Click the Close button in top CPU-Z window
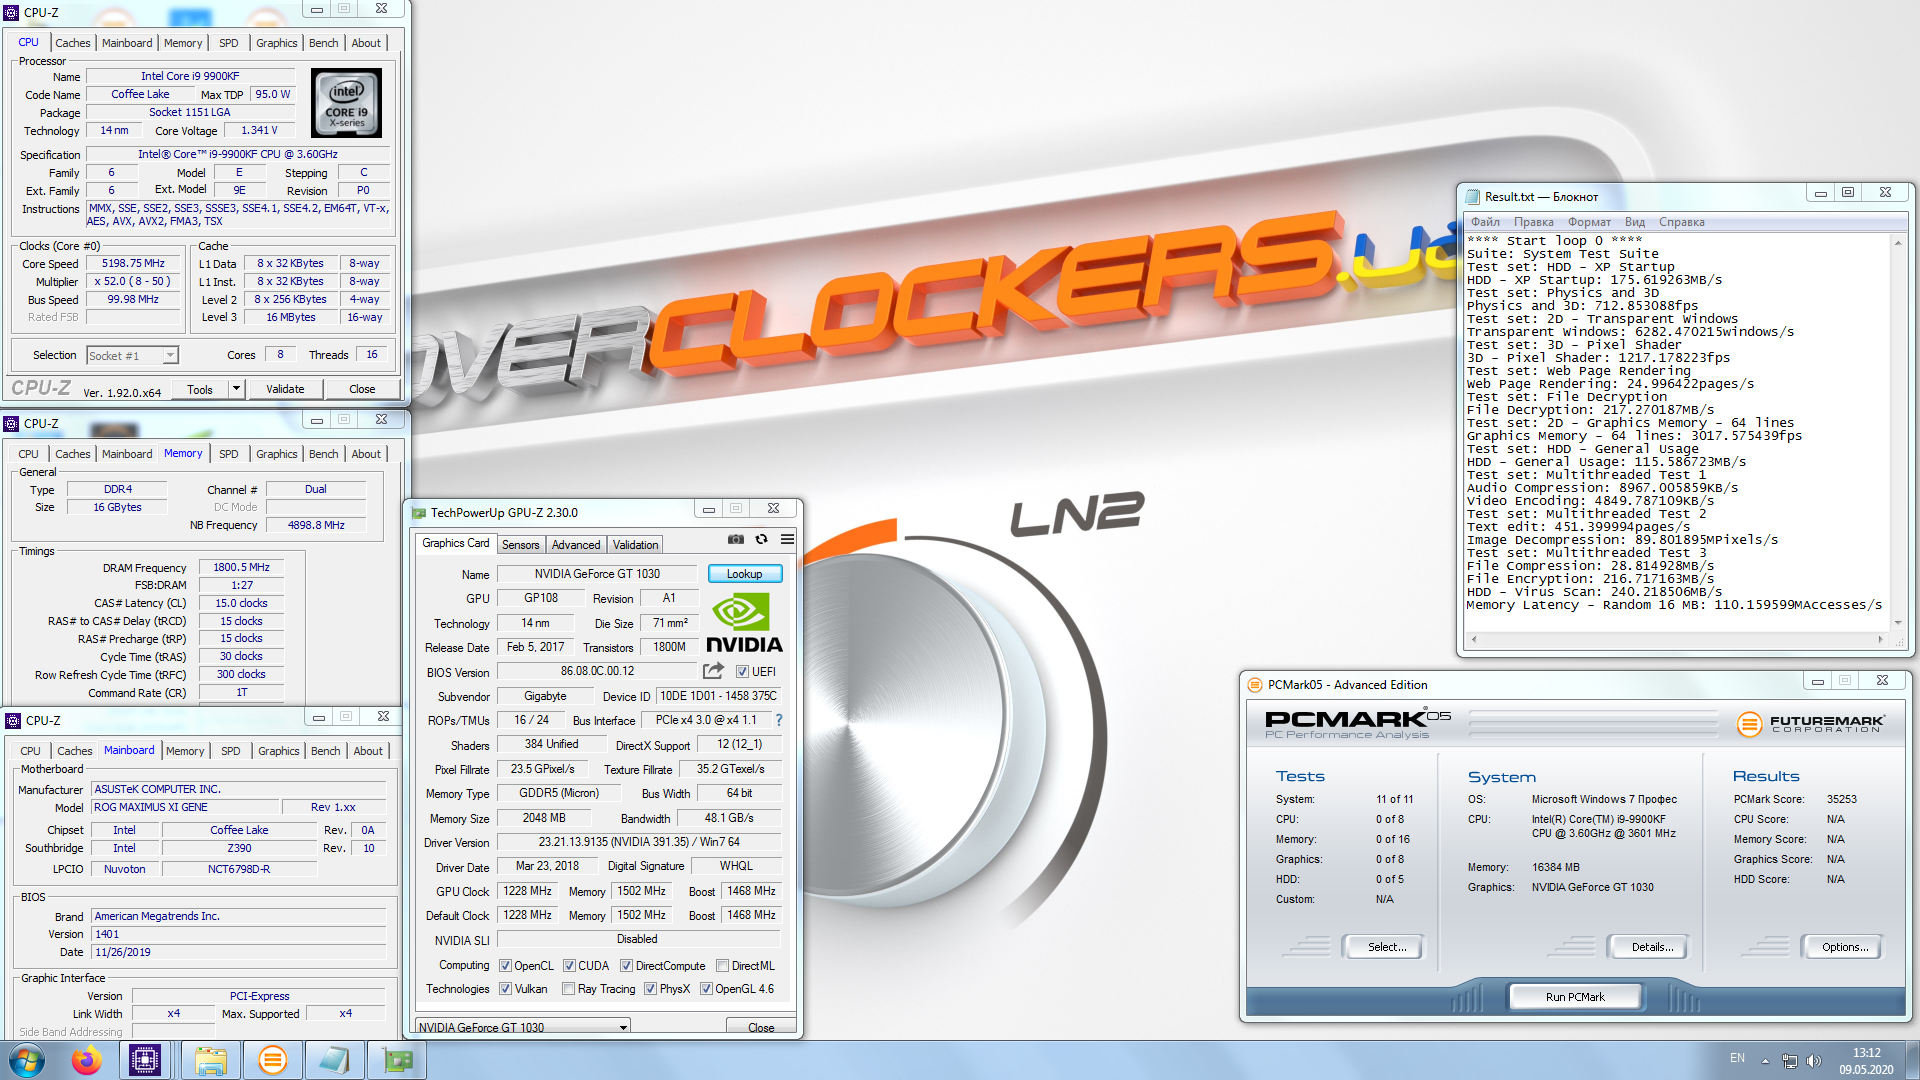The width and height of the screenshot is (1920, 1080). coord(362,389)
